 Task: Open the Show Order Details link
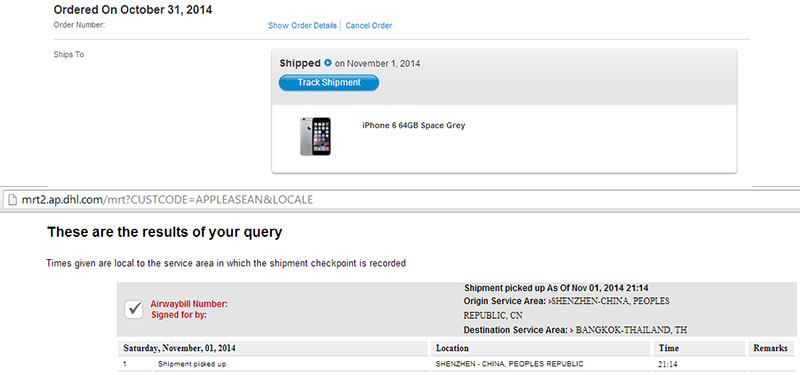[302, 26]
